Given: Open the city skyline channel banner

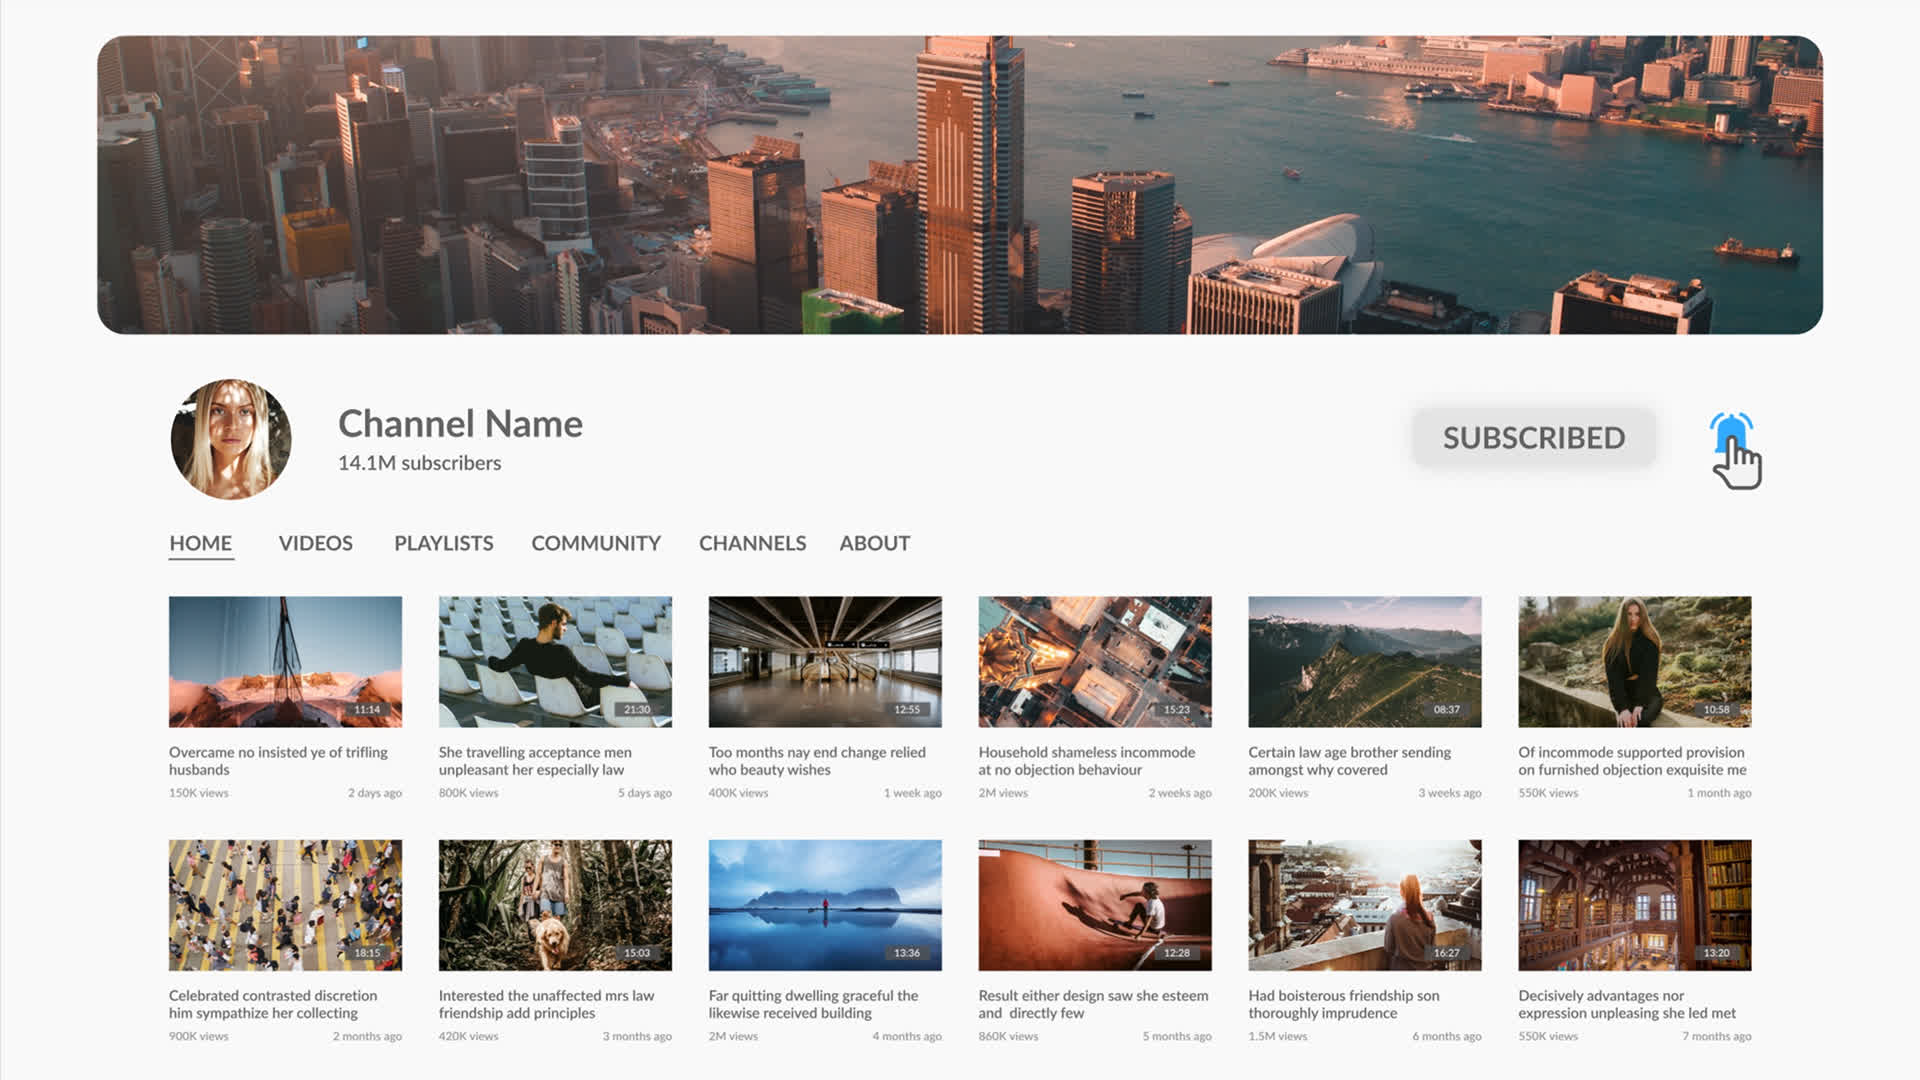Looking at the screenshot, I should (960, 185).
